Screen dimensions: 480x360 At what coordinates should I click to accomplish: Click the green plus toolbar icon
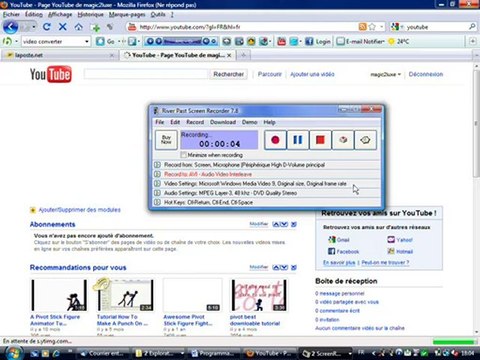96,27
